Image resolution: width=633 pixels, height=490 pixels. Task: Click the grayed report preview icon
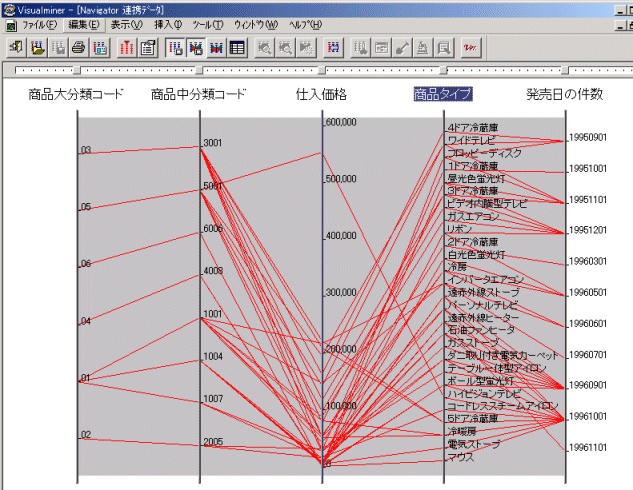[444, 48]
